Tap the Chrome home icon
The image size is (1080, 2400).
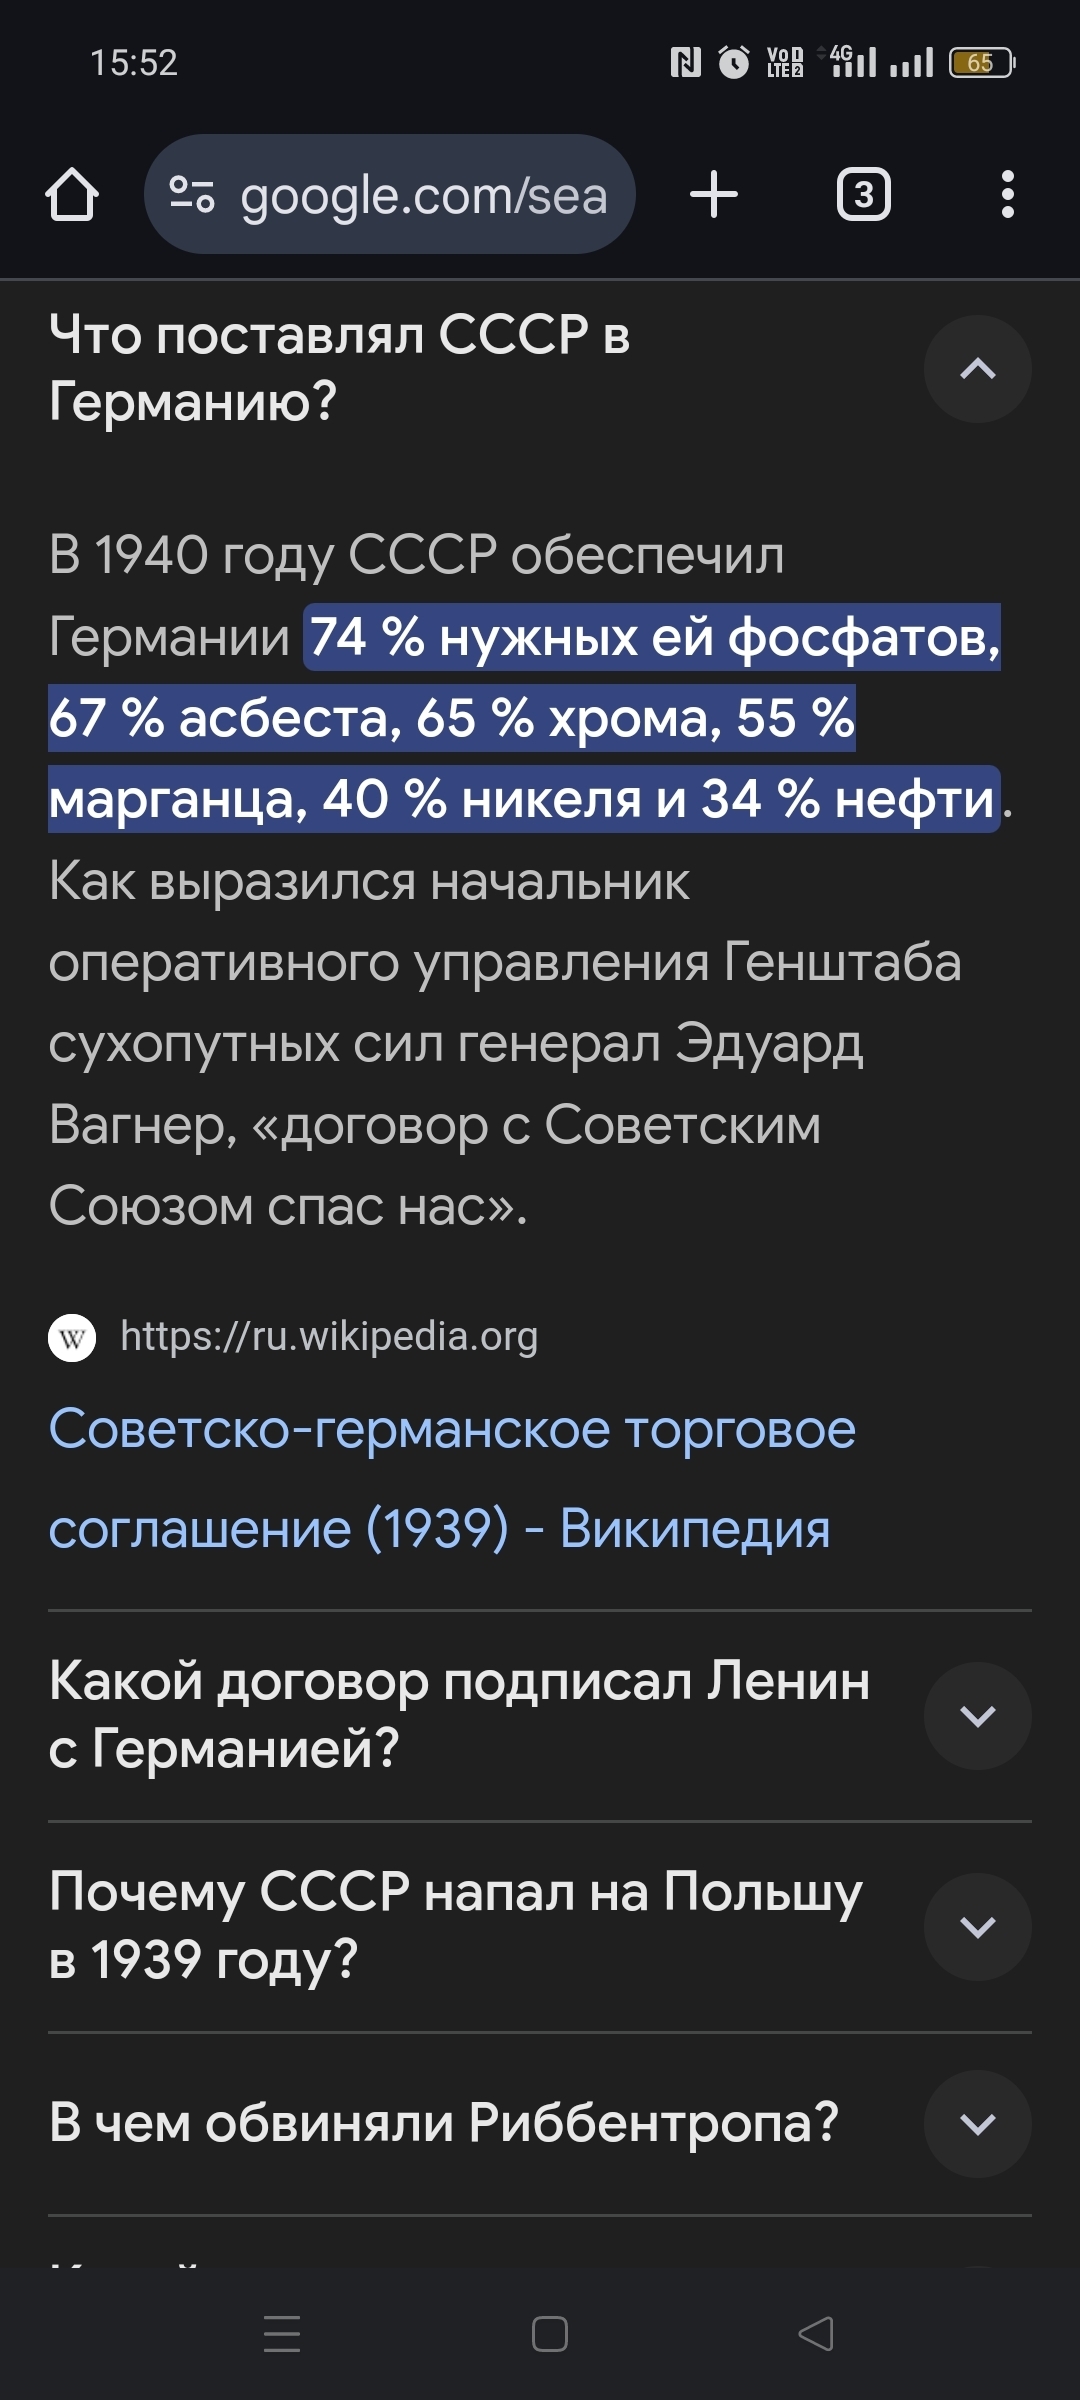click(72, 194)
